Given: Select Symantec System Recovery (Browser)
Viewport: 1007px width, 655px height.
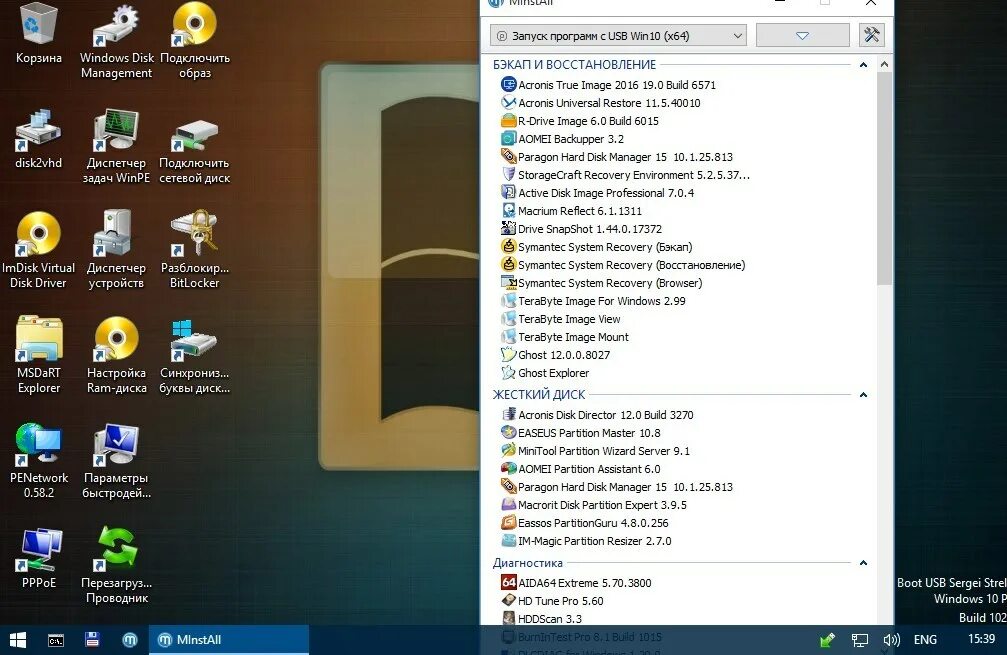Looking at the screenshot, I should pos(601,283).
